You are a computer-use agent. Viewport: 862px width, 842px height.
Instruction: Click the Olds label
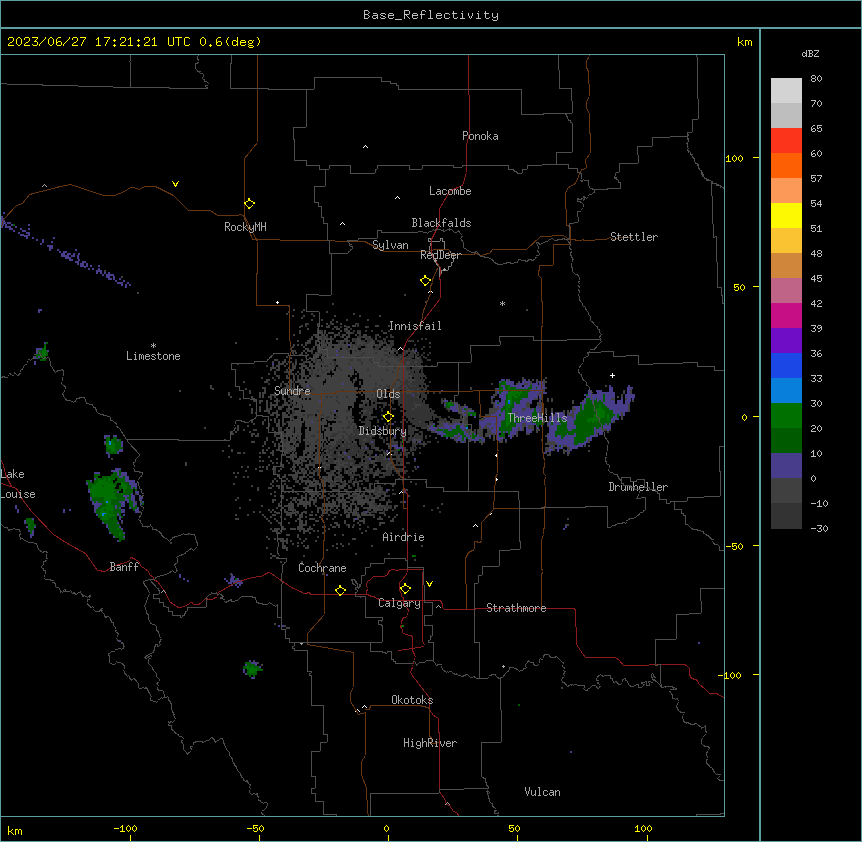(x=388, y=394)
